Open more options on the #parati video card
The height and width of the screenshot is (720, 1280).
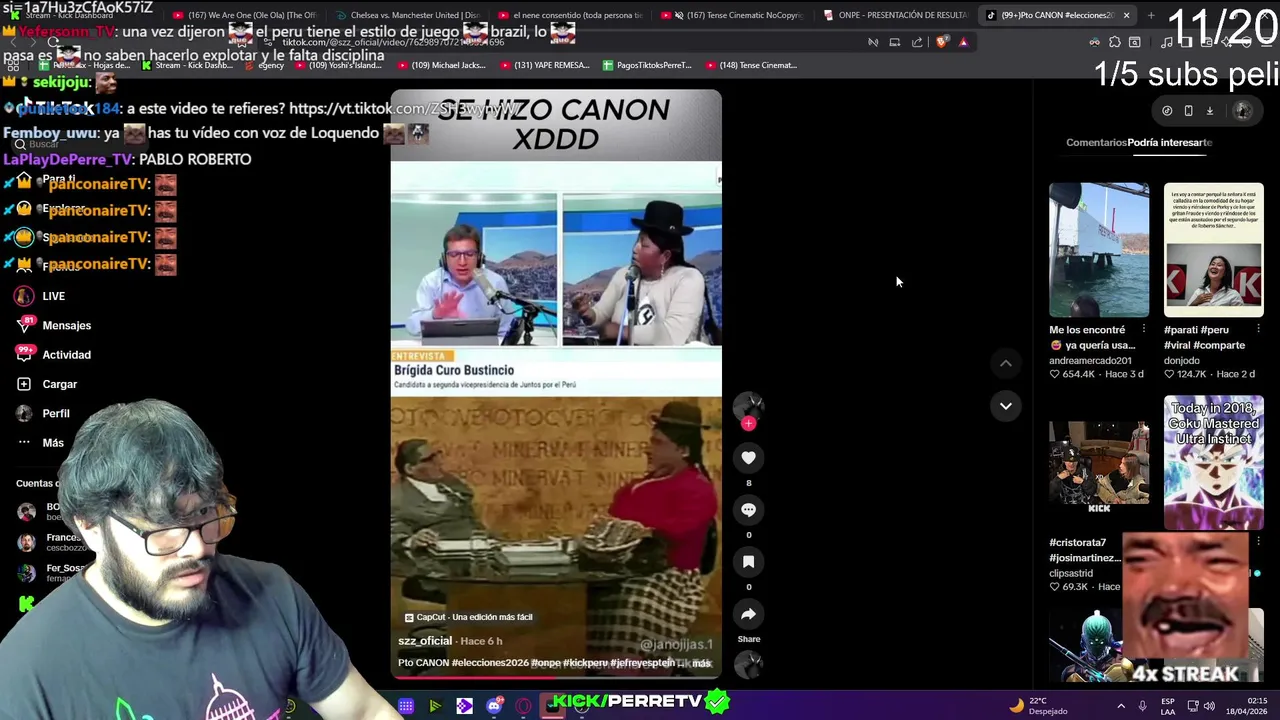[x=1258, y=329]
